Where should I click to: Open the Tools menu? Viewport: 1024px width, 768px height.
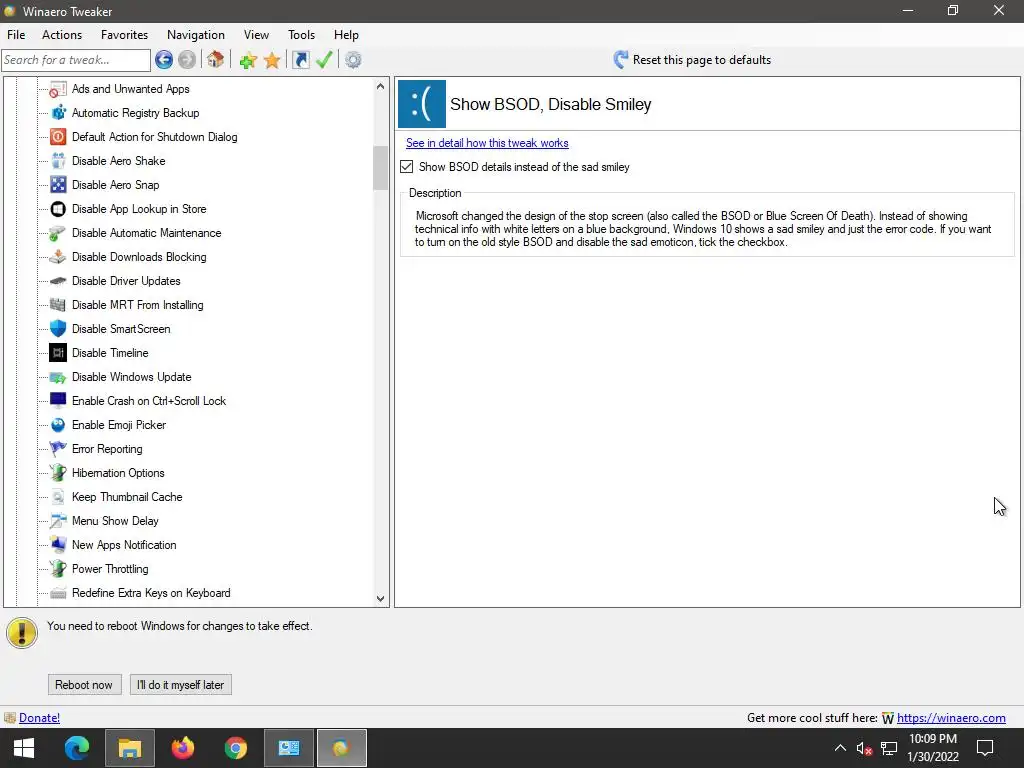301,35
